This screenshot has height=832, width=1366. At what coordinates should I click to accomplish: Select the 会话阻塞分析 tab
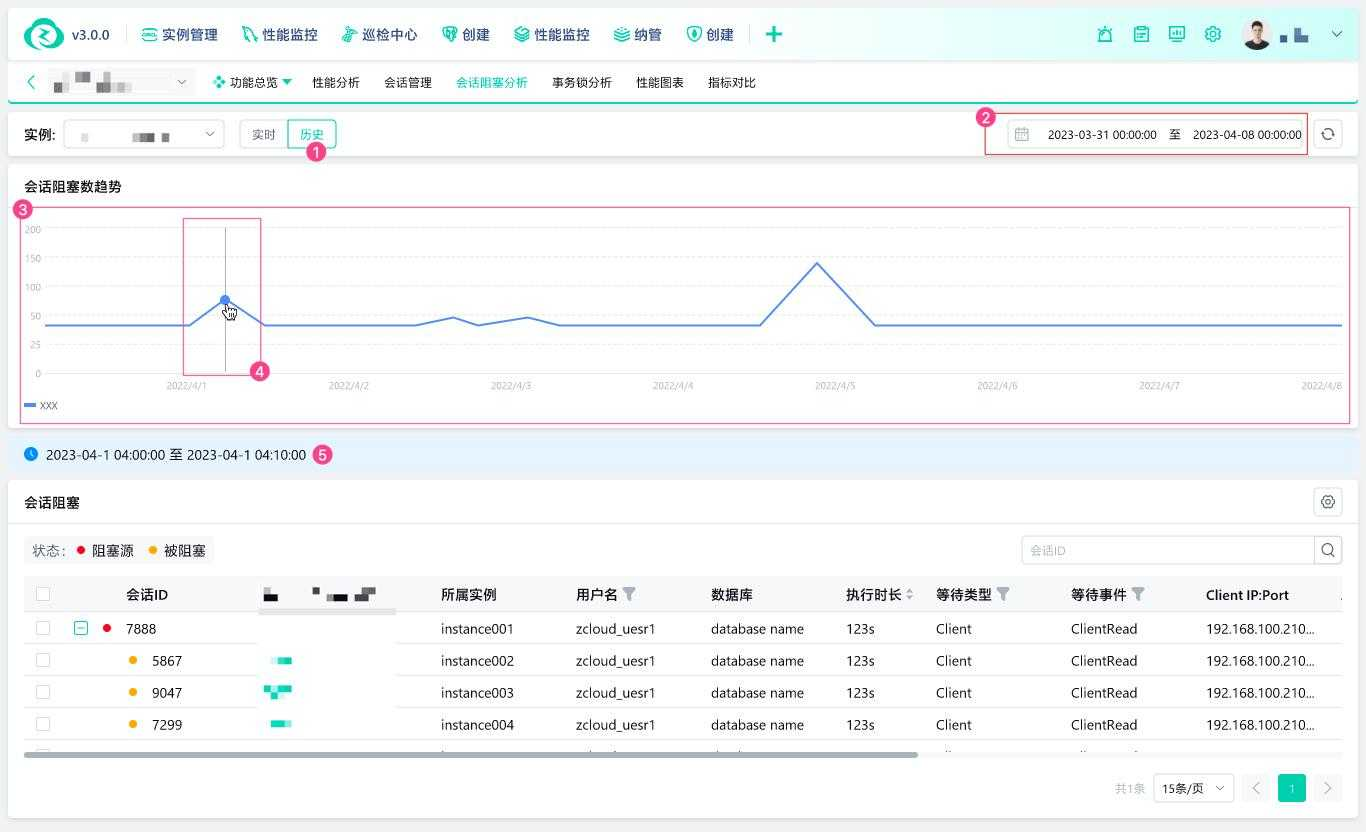tap(492, 83)
